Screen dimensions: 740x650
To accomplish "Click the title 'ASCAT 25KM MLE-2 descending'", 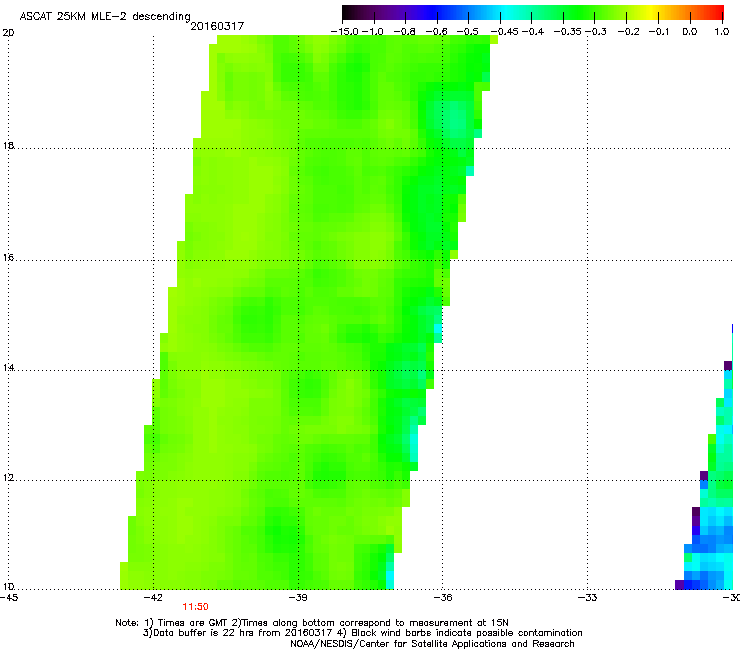I will tap(105, 16).
